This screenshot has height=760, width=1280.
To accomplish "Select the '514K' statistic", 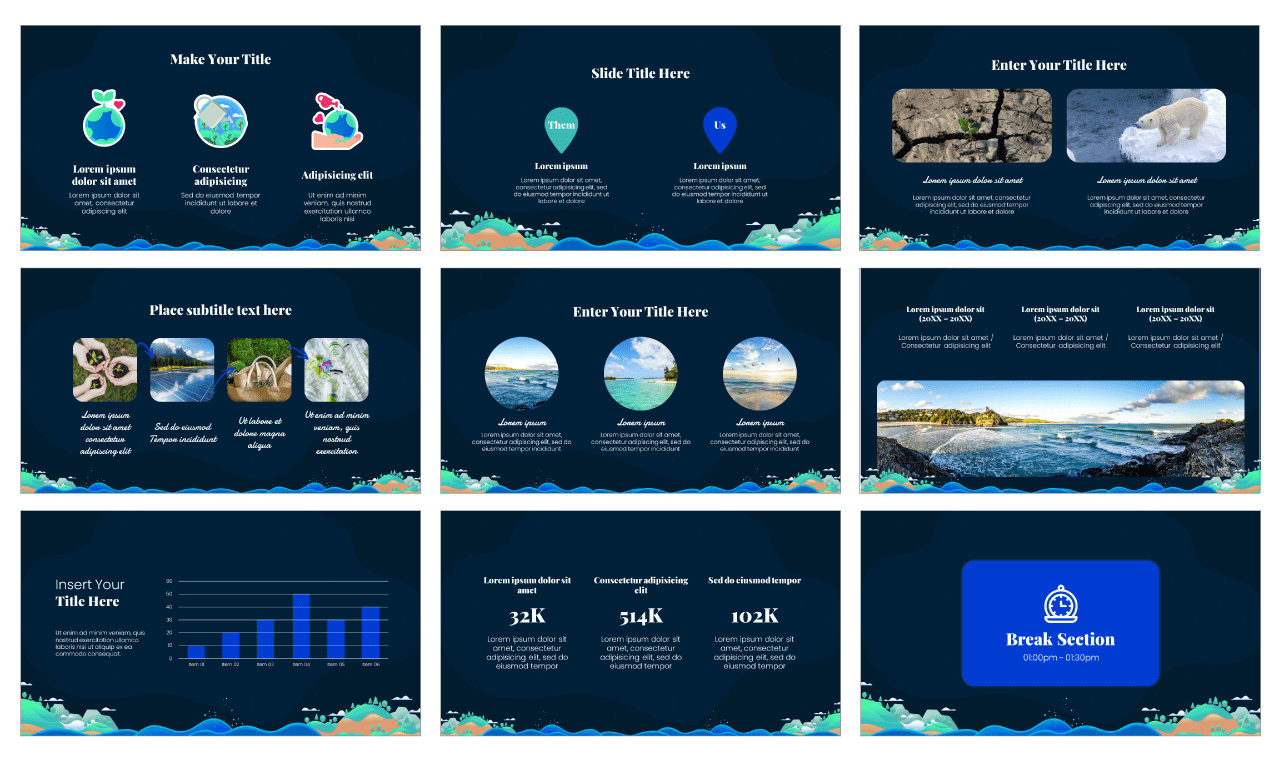I will tap(641, 616).
